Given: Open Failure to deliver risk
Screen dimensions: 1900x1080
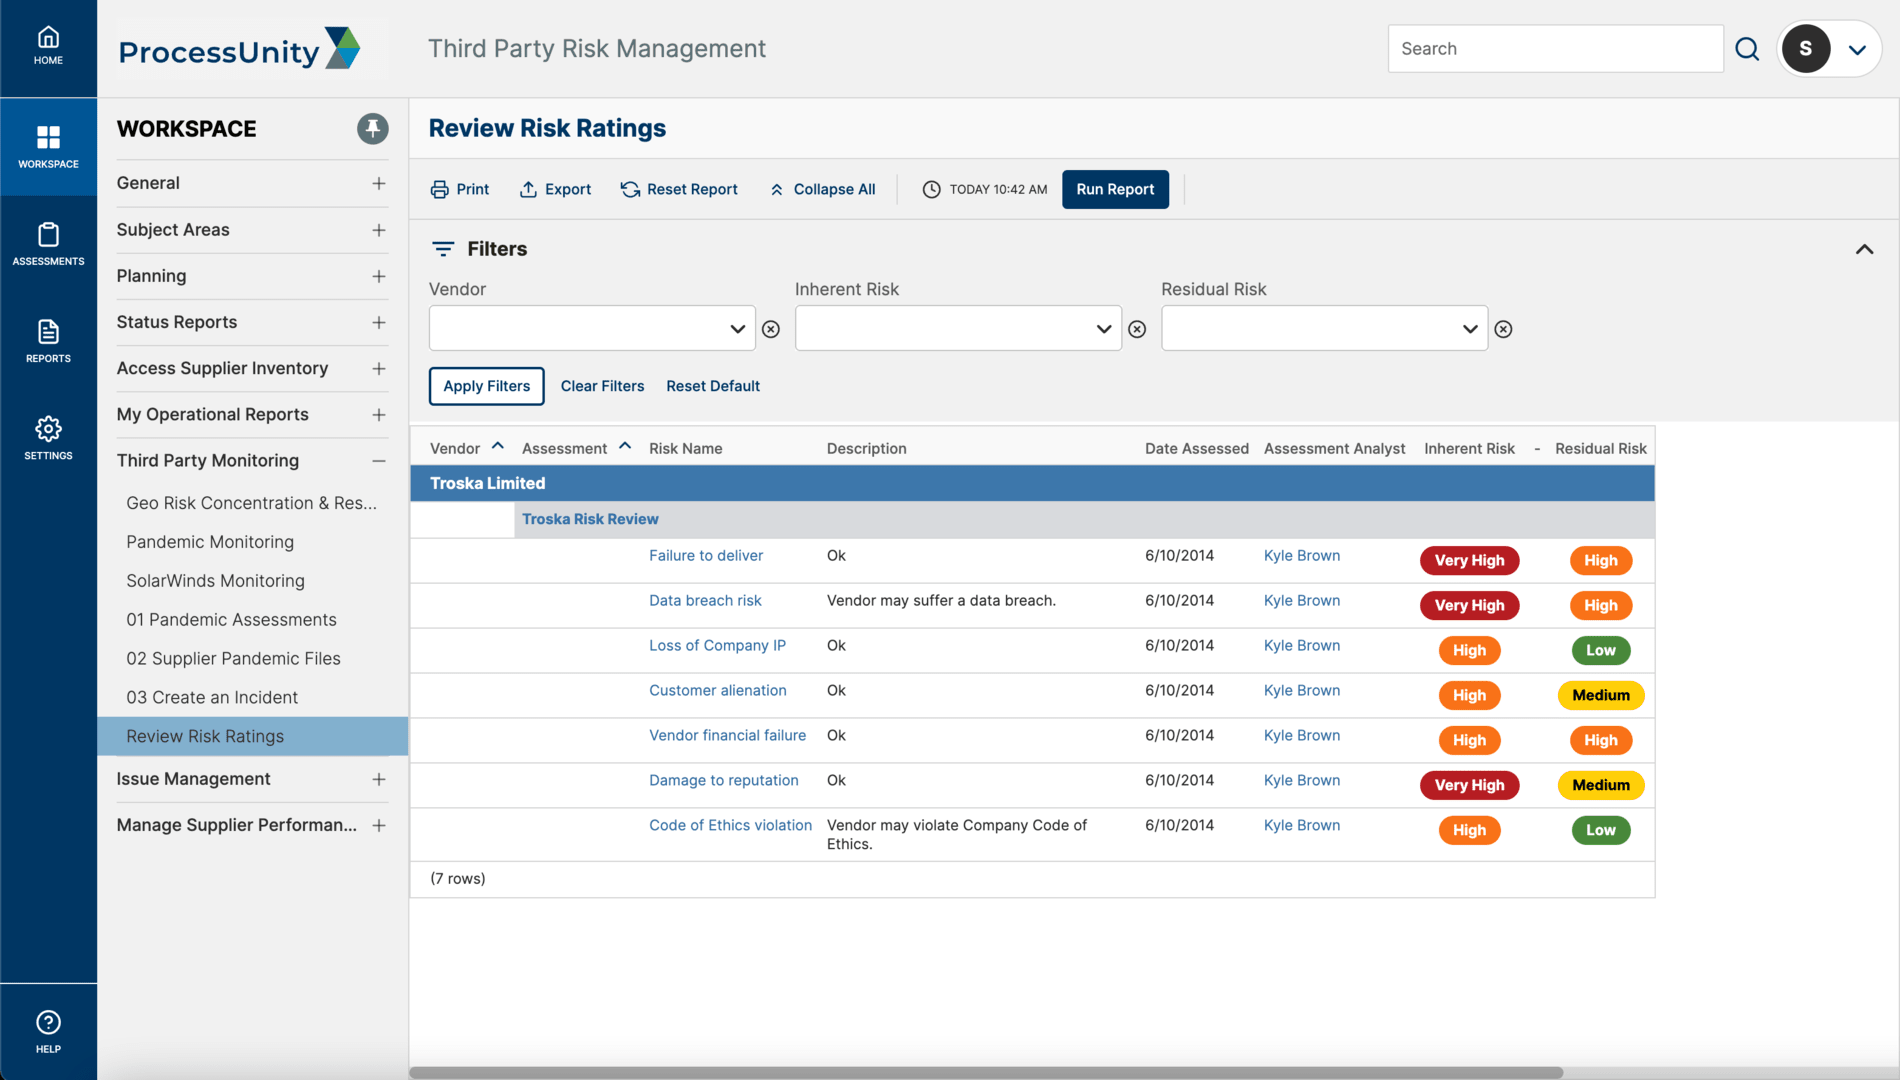Looking at the screenshot, I should 706,556.
